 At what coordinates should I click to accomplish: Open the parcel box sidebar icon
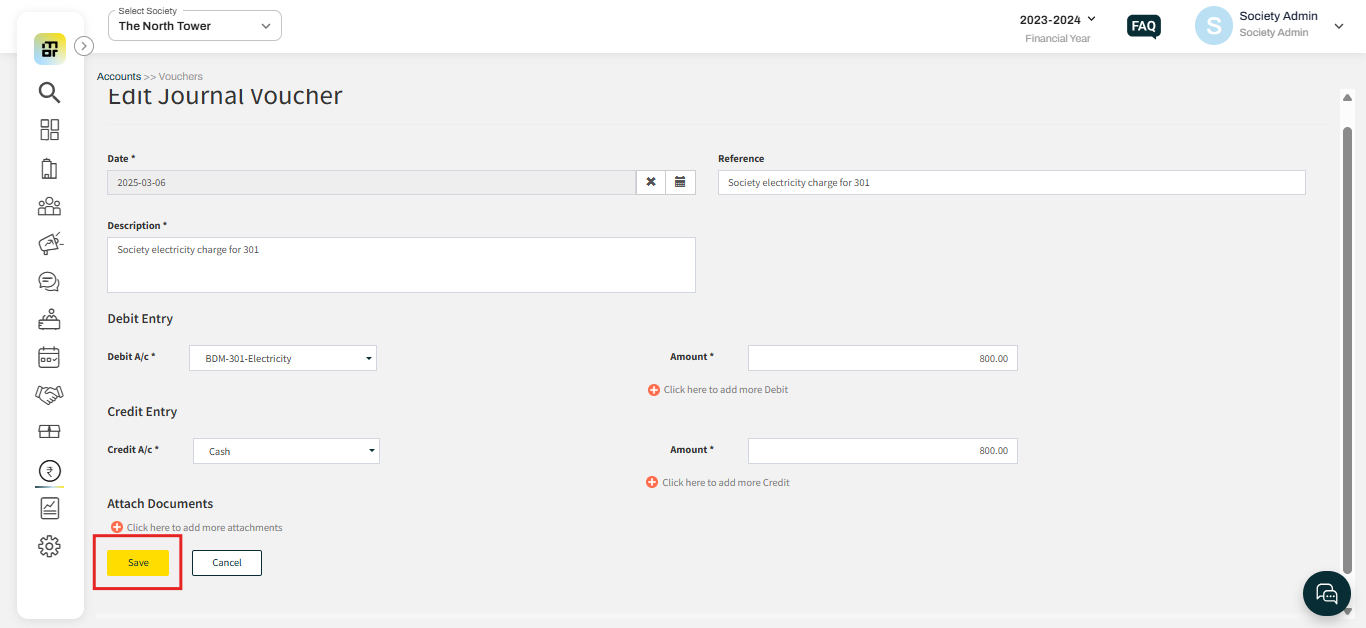tap(49, 432)
